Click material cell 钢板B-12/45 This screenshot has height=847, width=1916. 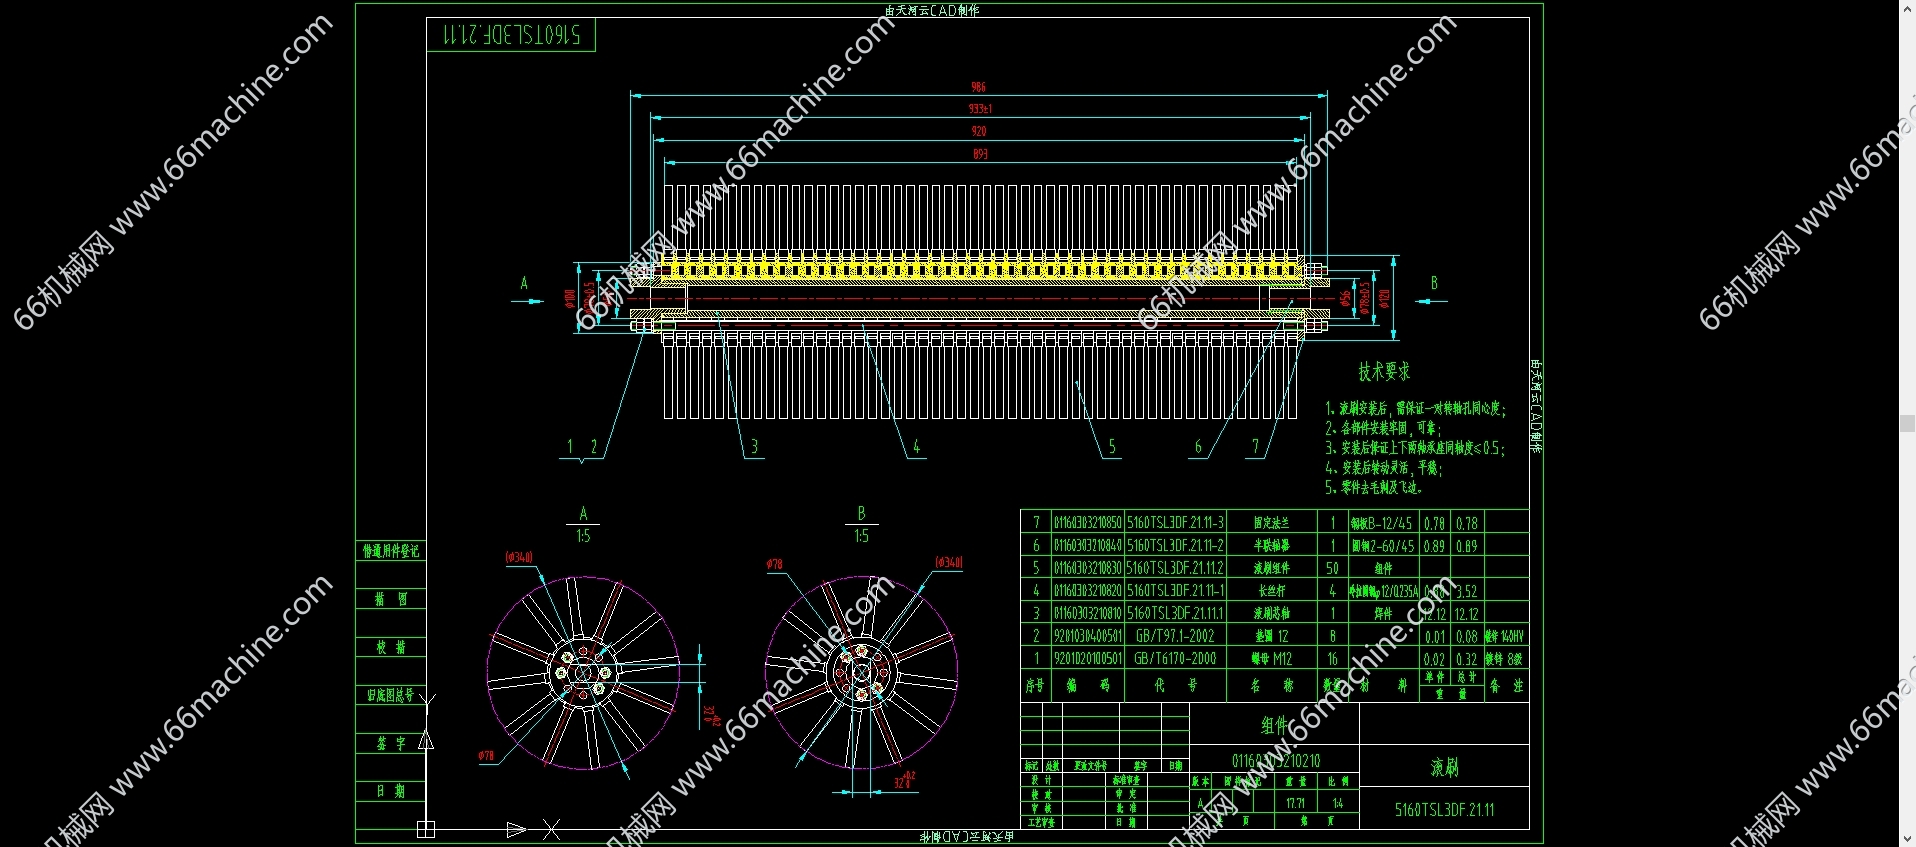click(x=1382, y=523)
